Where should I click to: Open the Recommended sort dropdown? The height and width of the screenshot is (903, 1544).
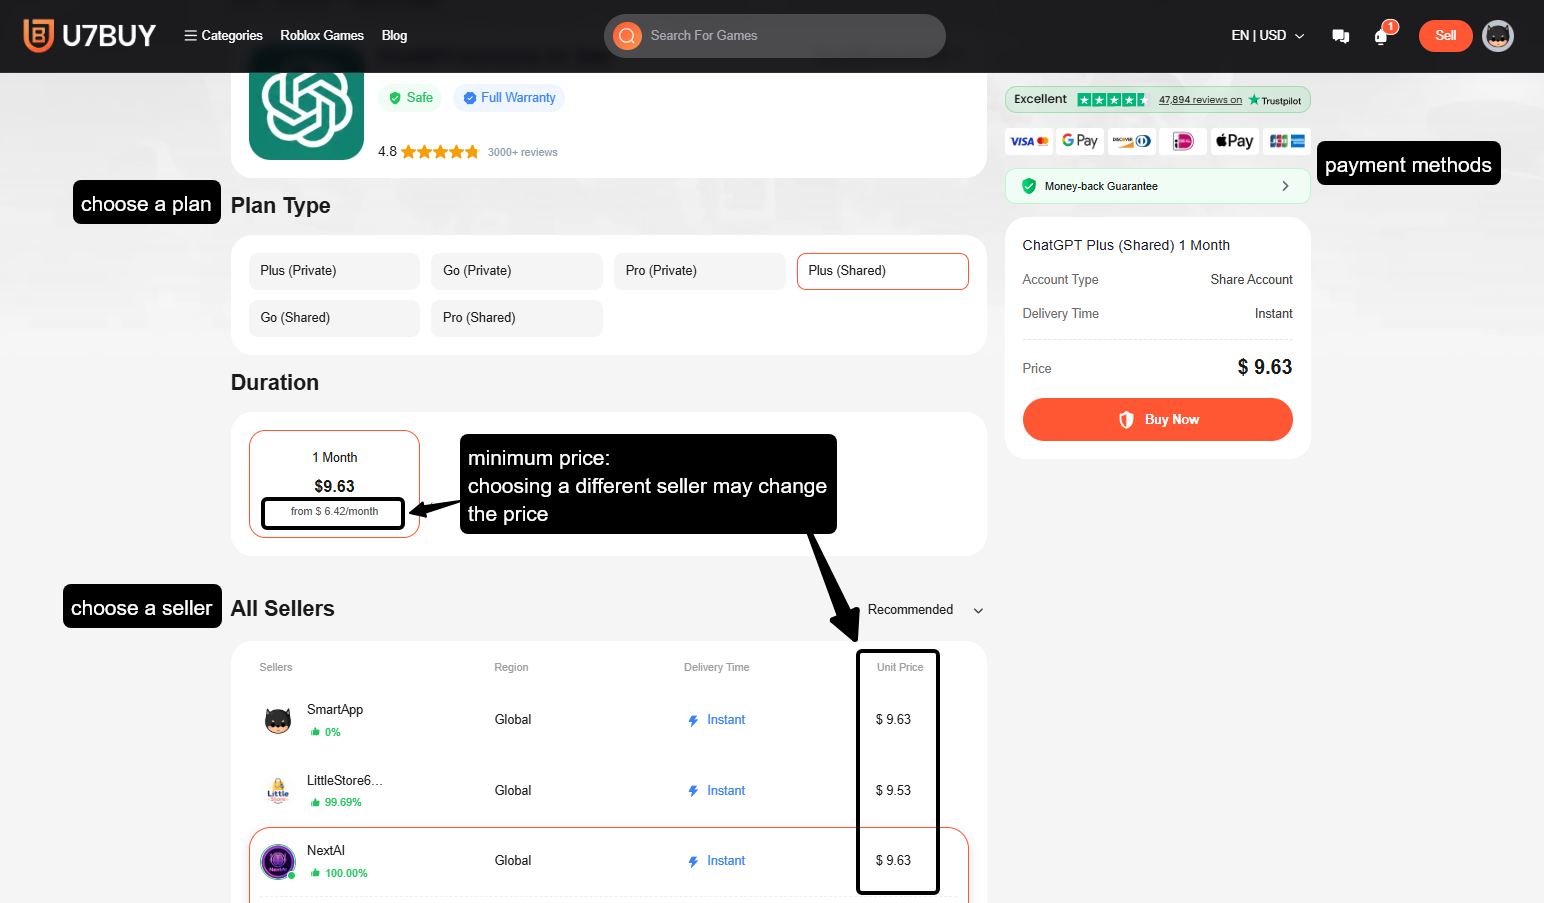pos(925,610)
